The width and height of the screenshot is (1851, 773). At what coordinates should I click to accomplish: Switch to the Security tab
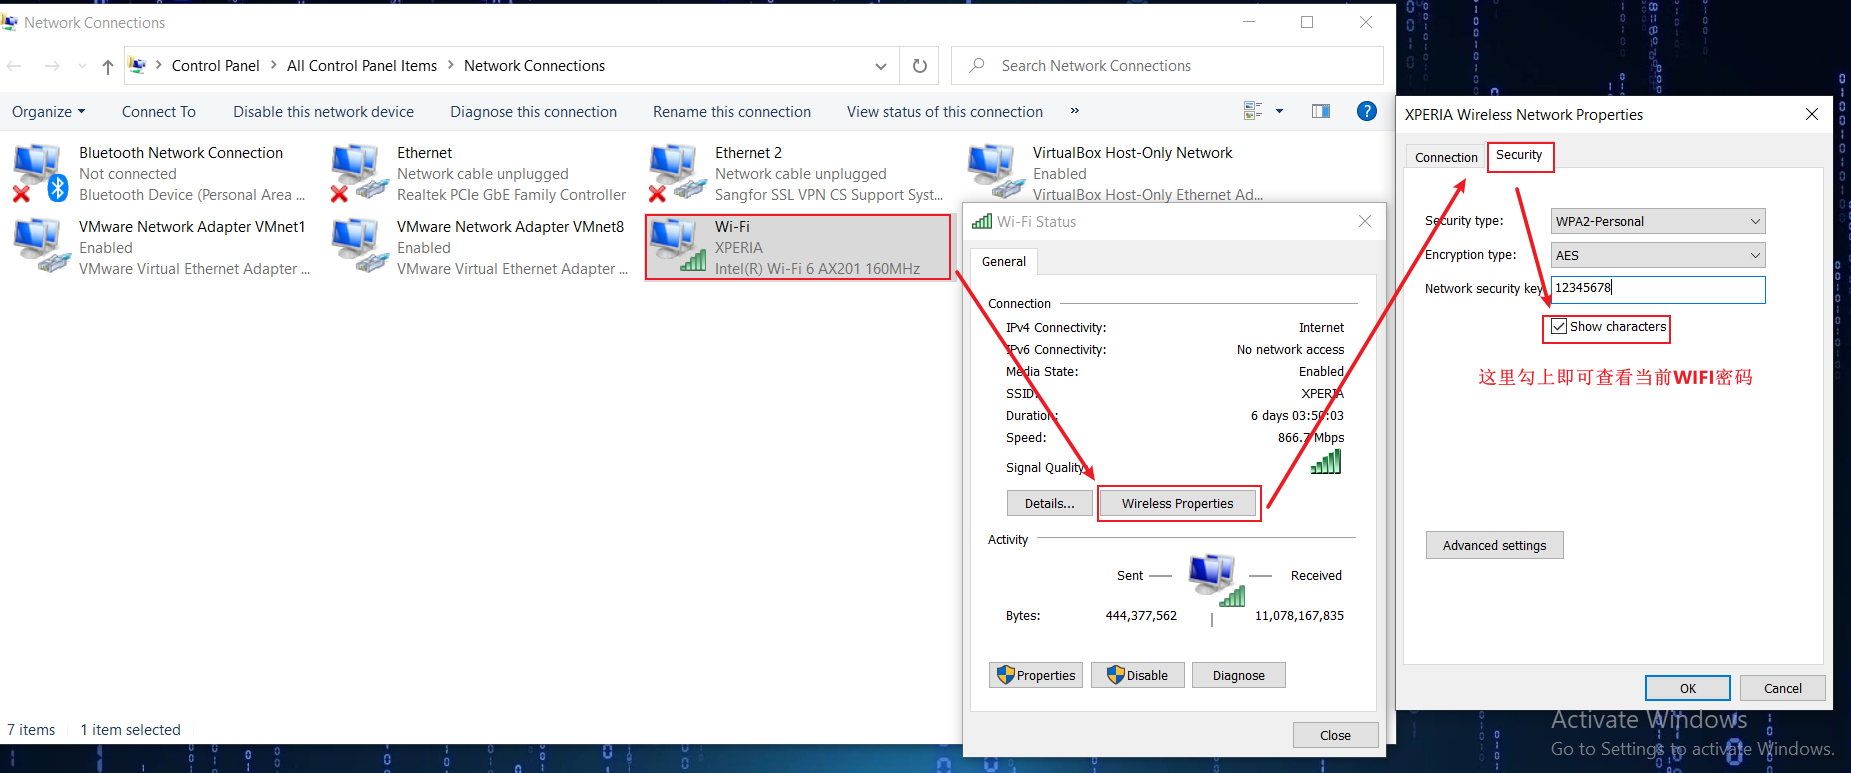1519,155
